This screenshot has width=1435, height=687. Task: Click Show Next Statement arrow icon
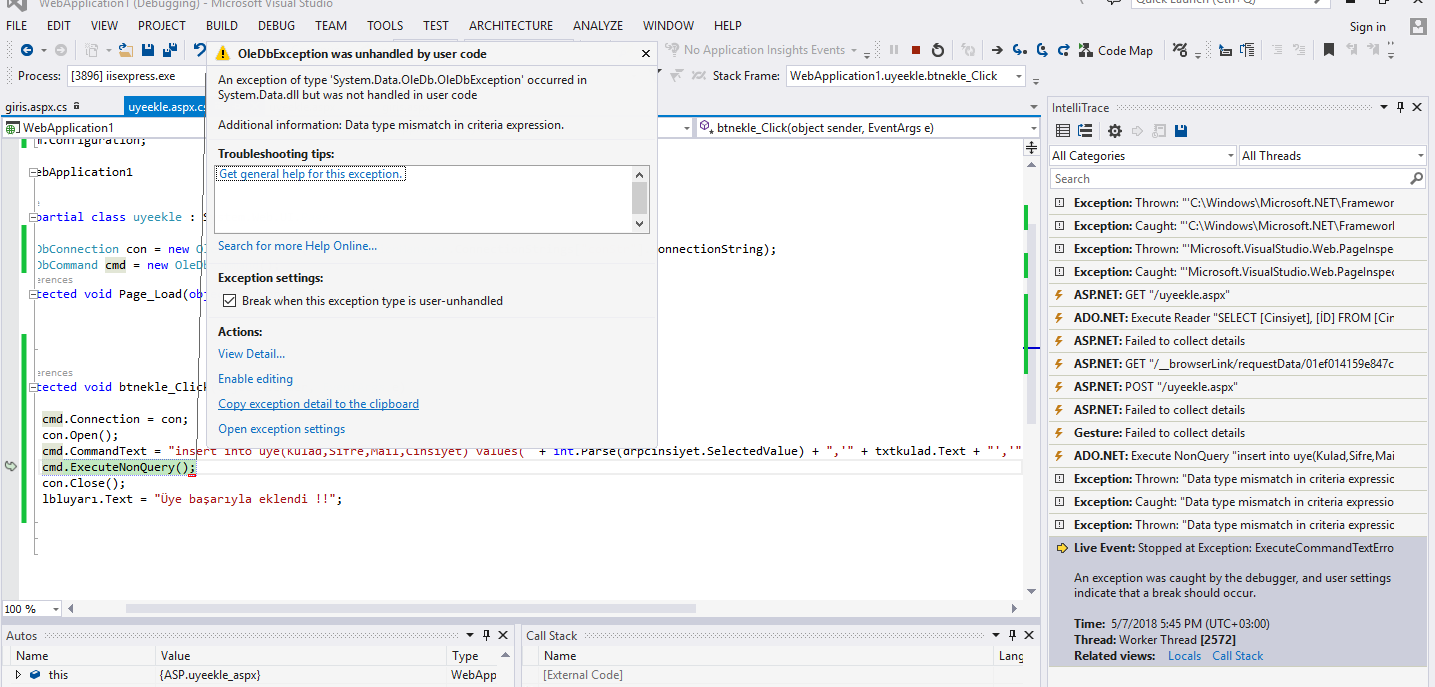997,50
